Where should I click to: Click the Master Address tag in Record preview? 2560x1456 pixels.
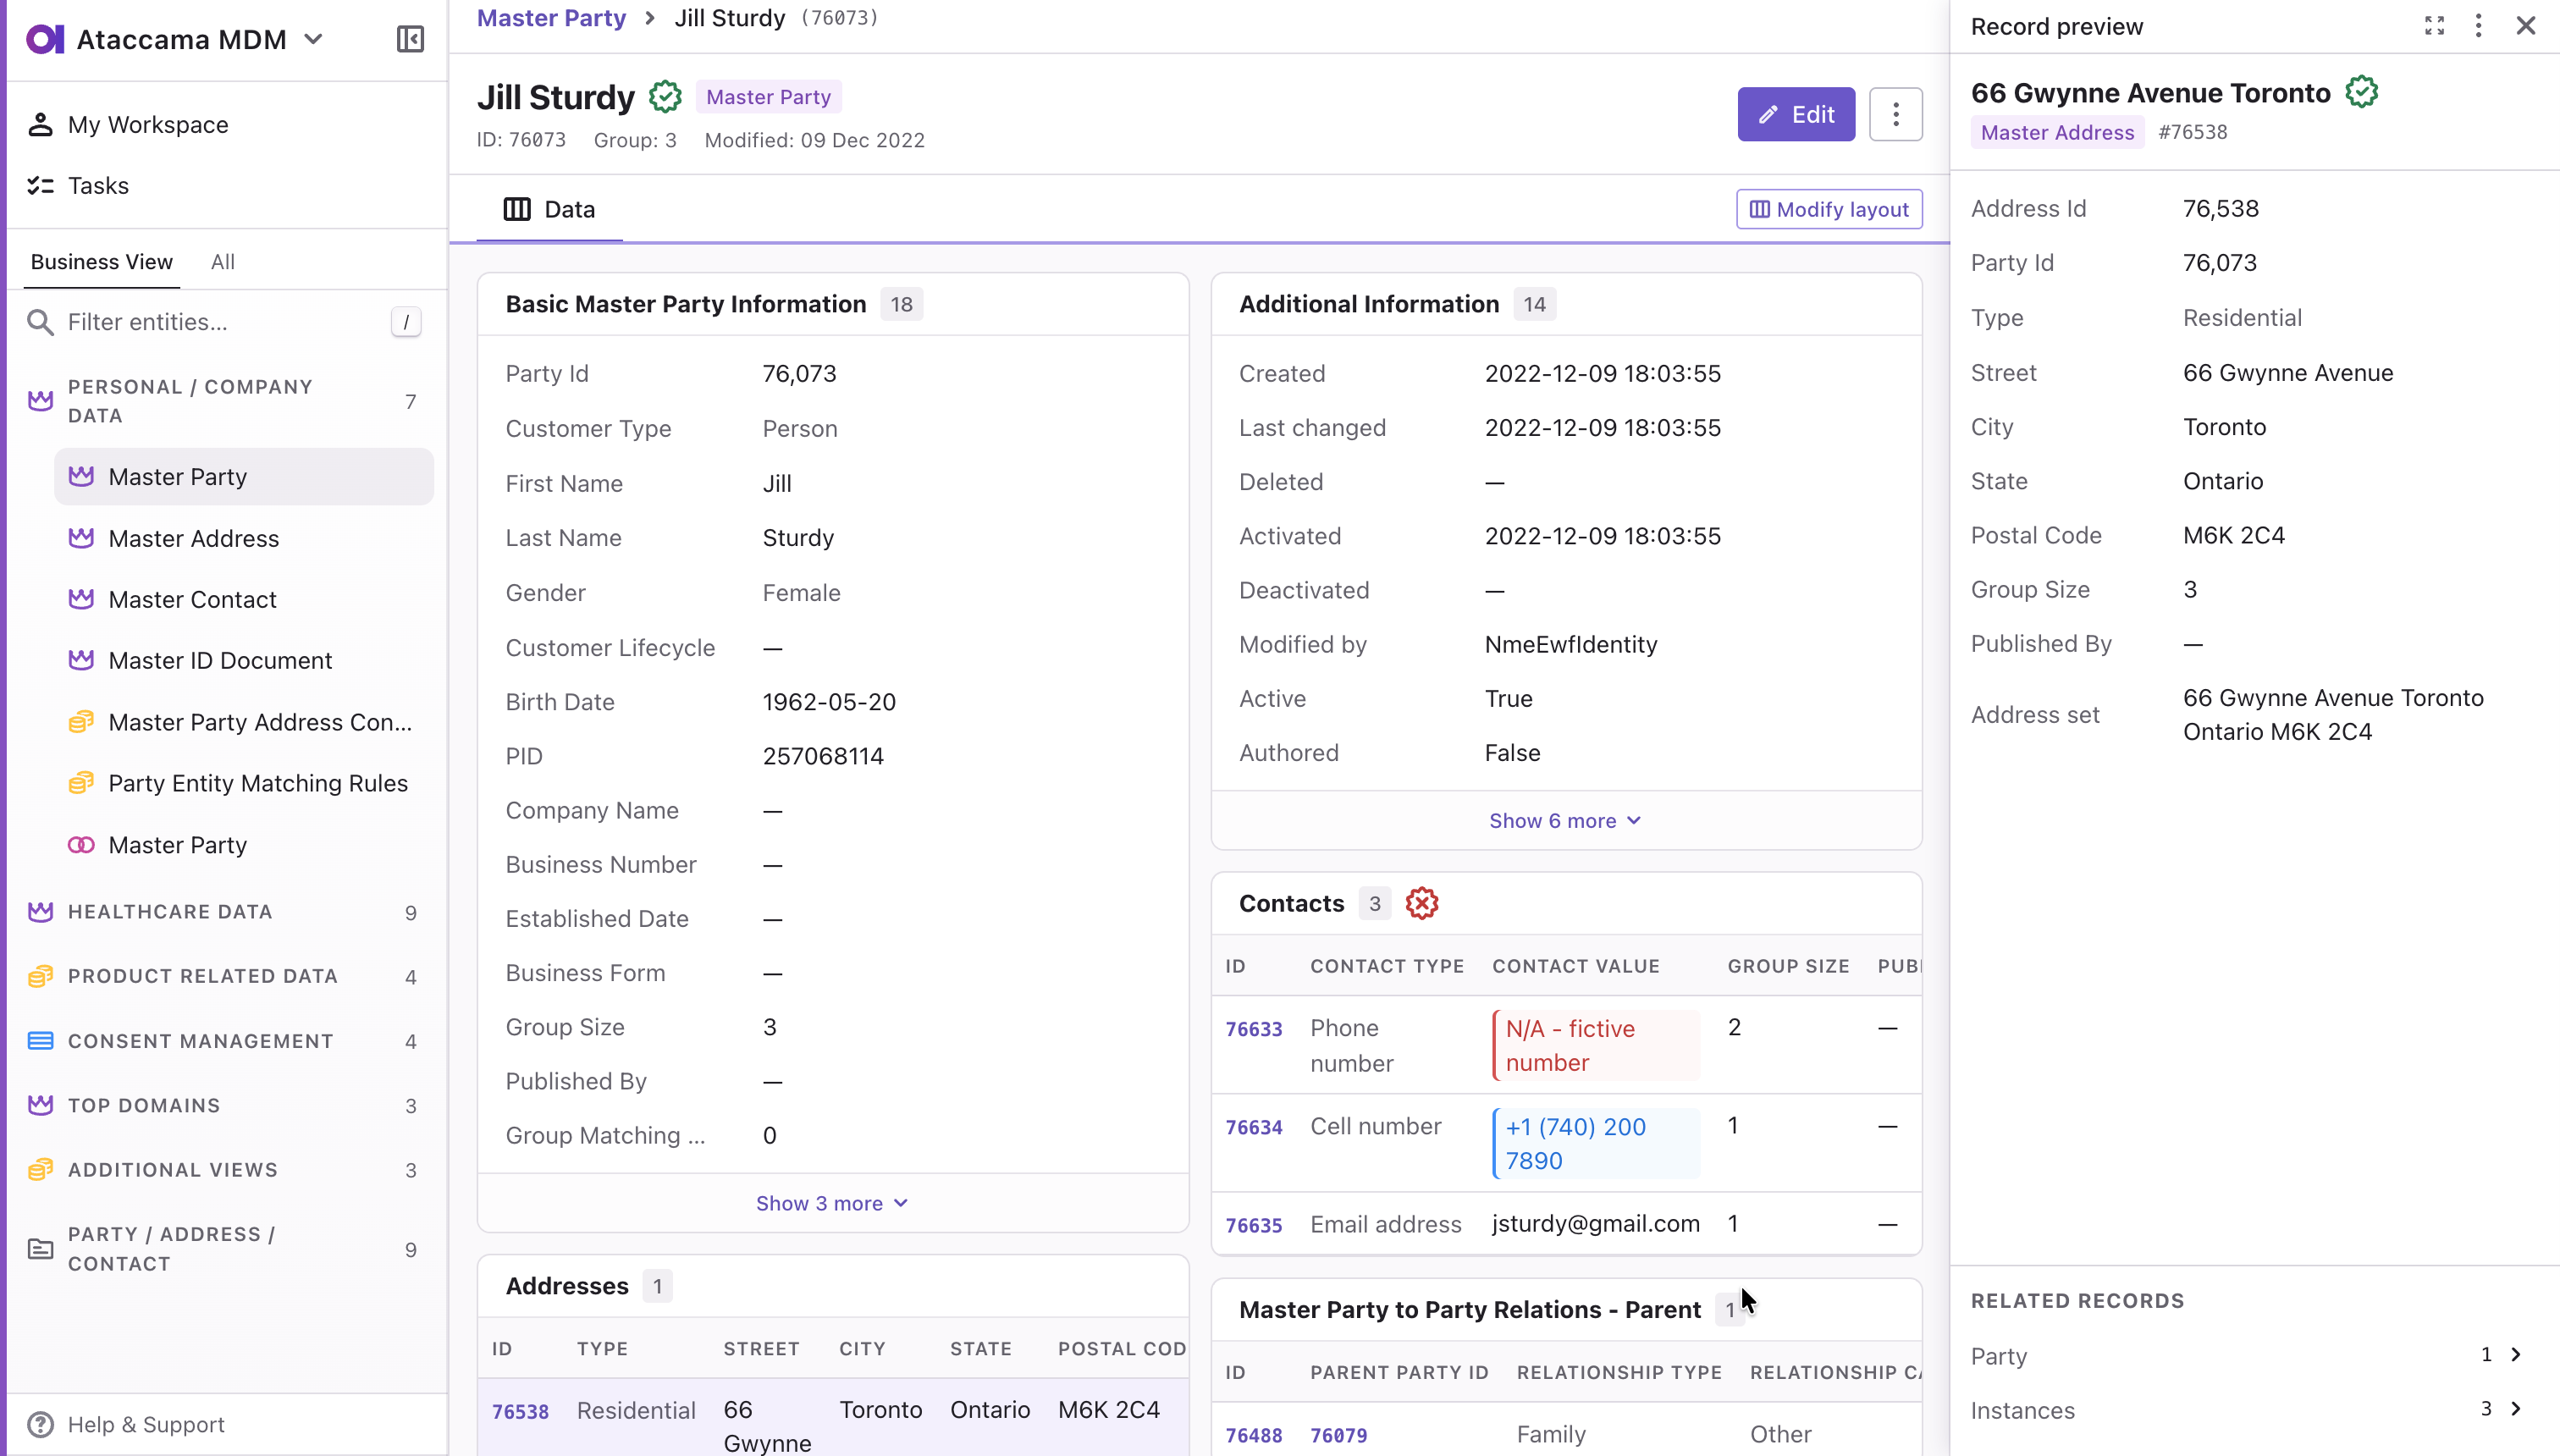[x=2057, y=132]
